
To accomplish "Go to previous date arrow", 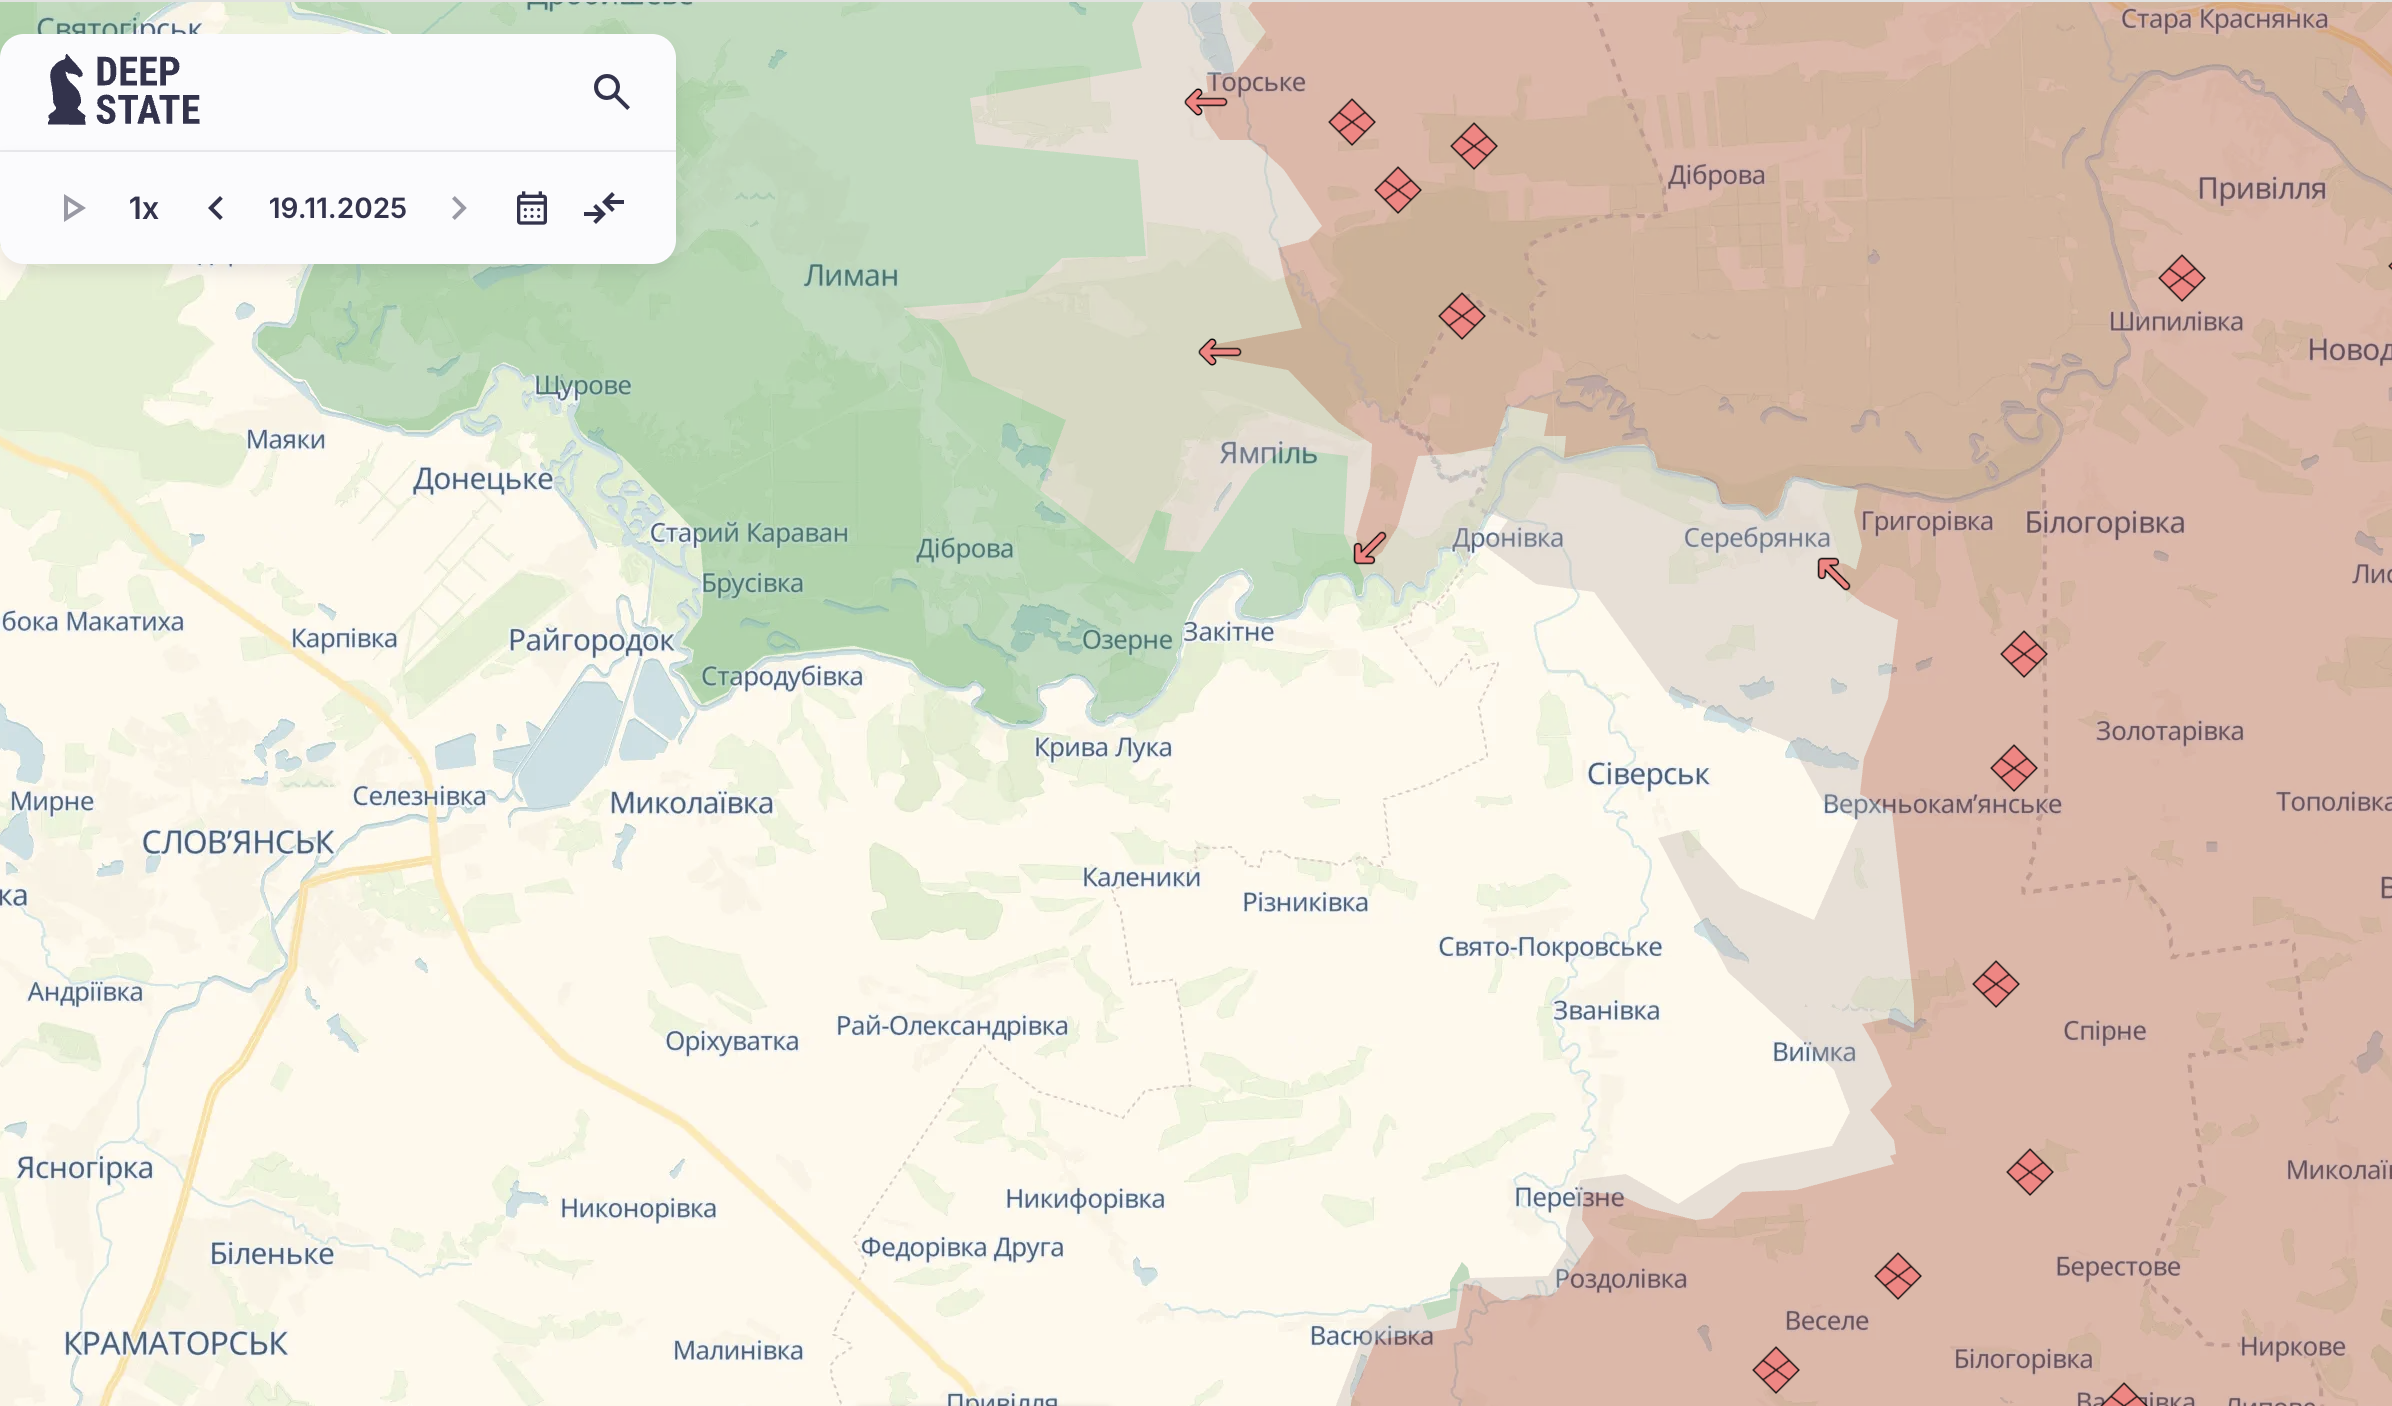I will point(216,208).
